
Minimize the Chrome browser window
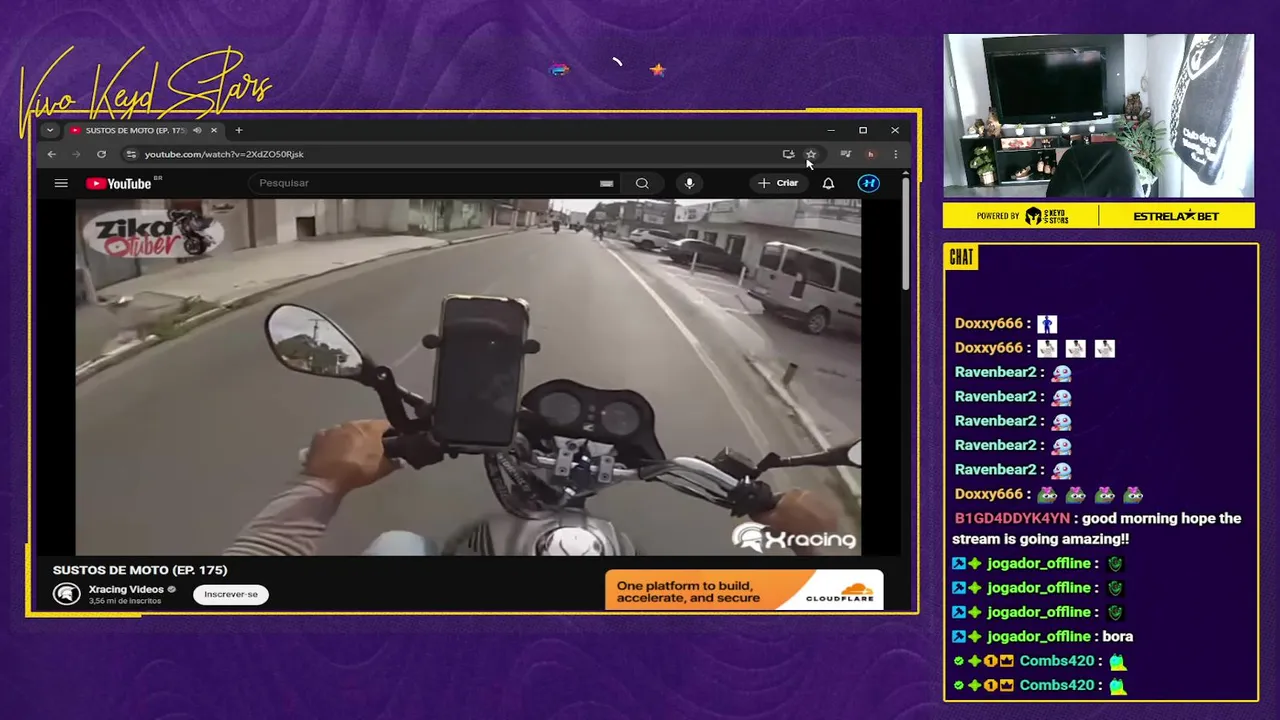click(831, 130)
